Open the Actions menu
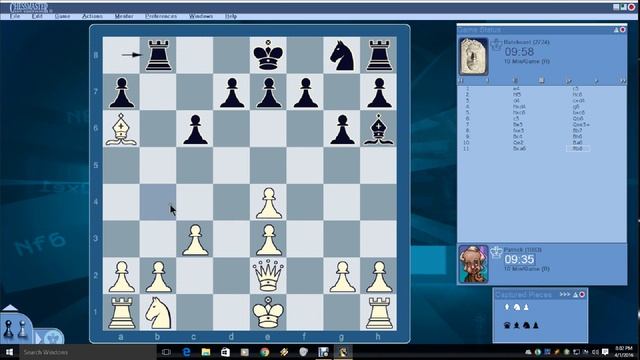 pyautogui.click(x=92, y=16)
